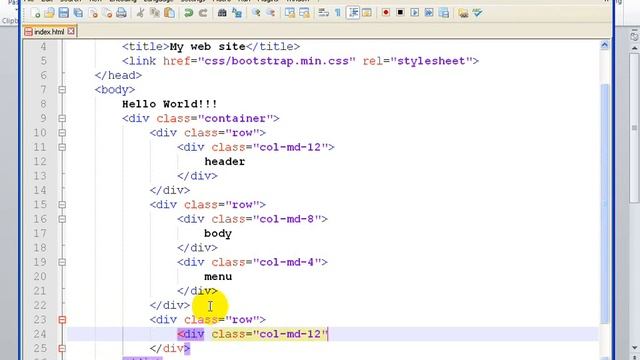The width and height of the screenshot is (640, 360).
Task: Toggle the indent guide button
Action: click(353, 13)
